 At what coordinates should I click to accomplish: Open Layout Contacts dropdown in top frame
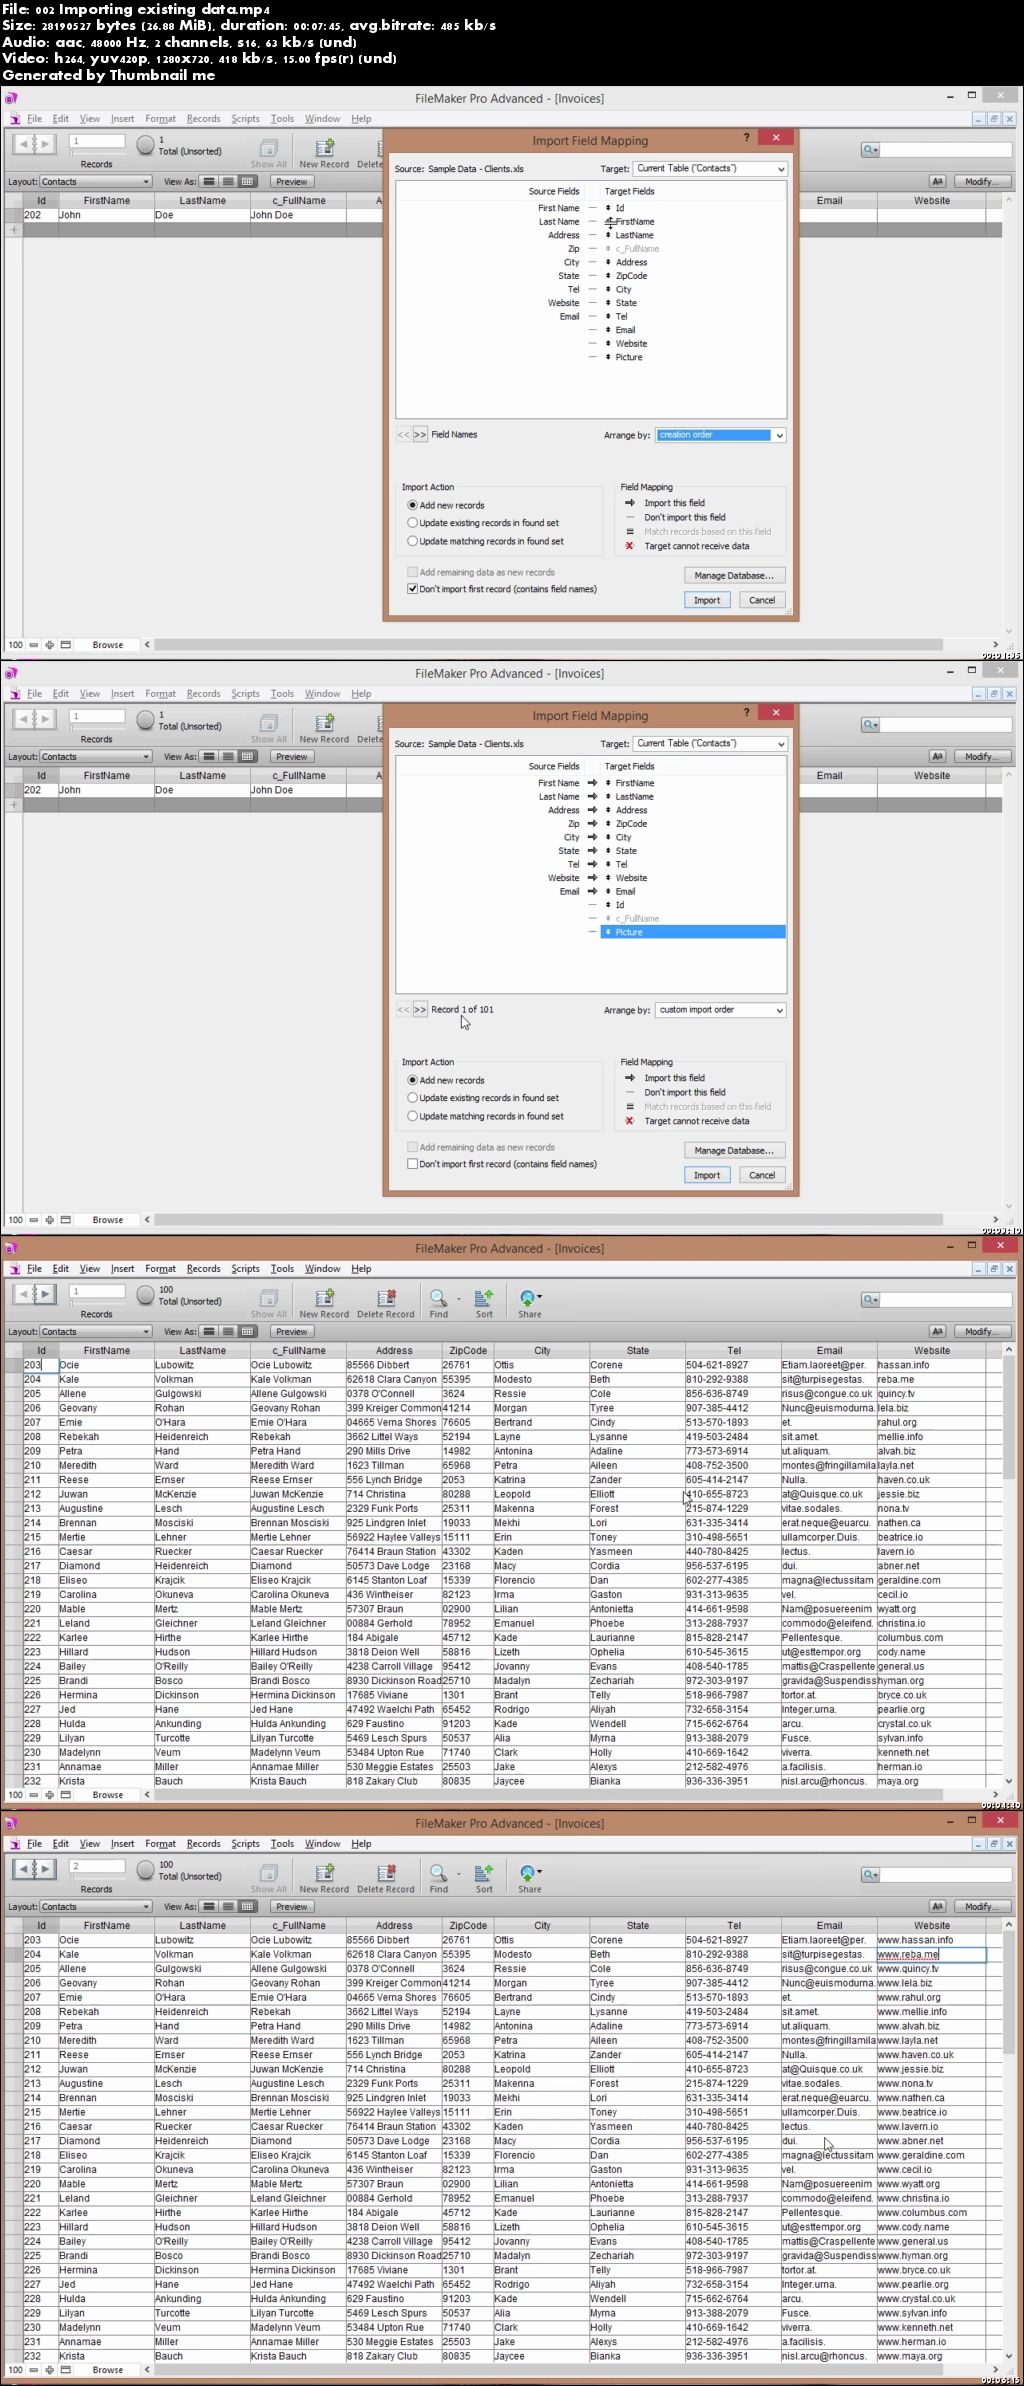(x=96, y=181)
